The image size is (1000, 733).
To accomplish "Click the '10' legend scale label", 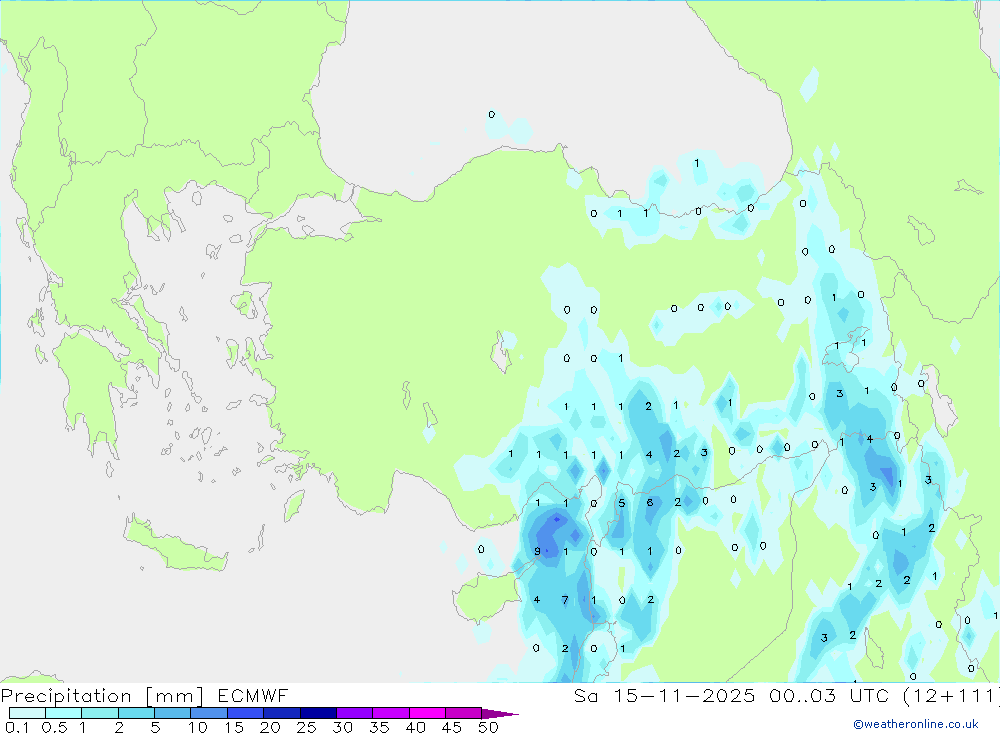I will pos(198,727).
